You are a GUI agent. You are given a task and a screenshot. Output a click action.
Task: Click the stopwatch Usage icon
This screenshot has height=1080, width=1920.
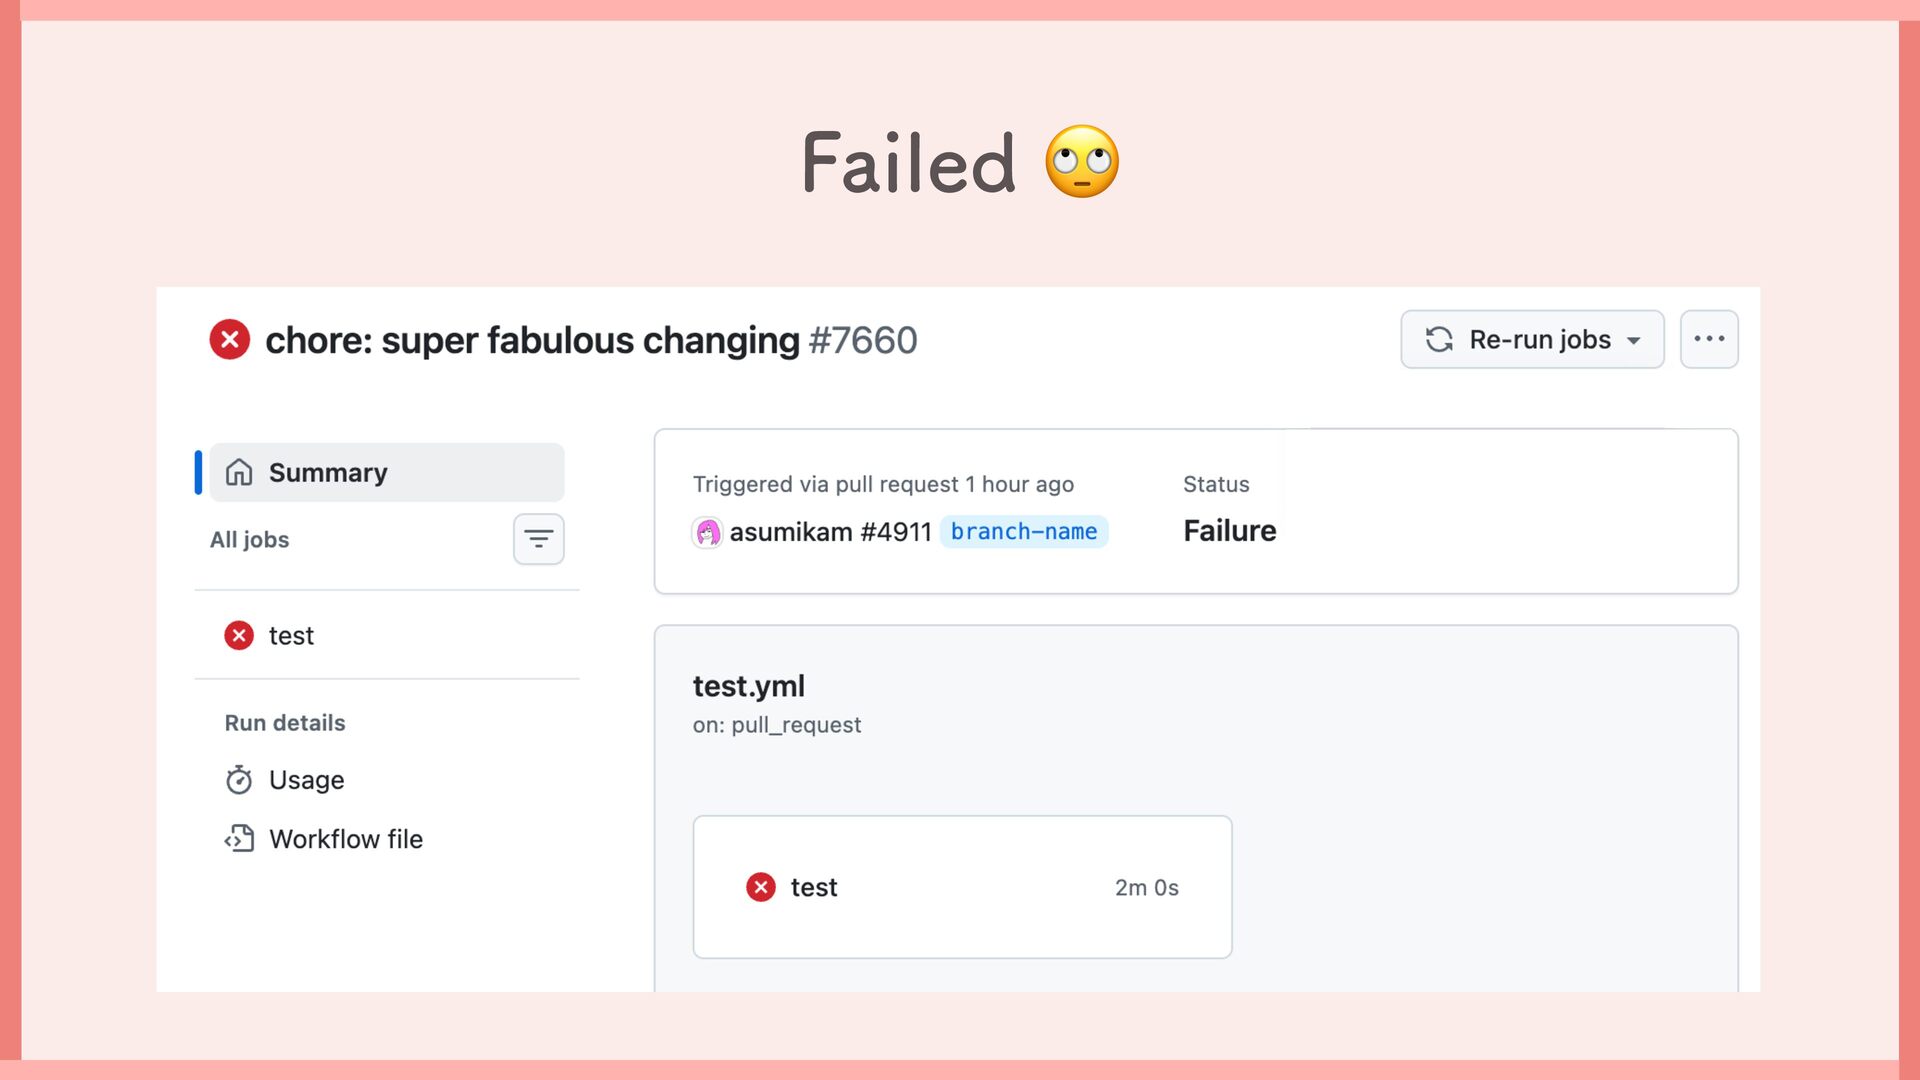(x=239, y=780)
